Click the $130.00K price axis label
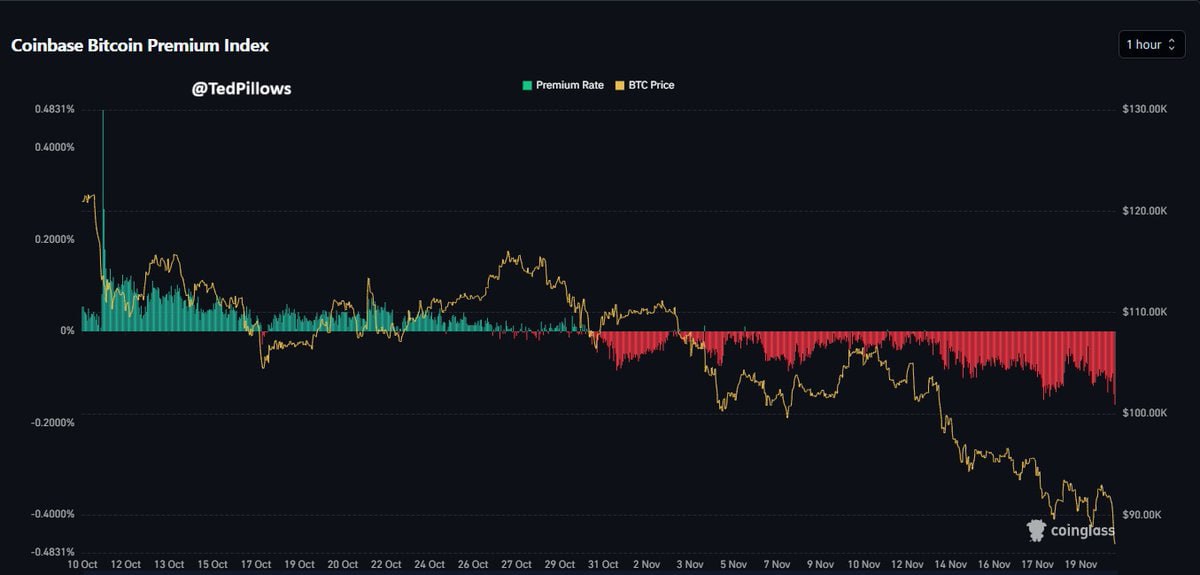Image resolution: width=1200 pixels, height=575 pixels. click(x=1145, y=109)
